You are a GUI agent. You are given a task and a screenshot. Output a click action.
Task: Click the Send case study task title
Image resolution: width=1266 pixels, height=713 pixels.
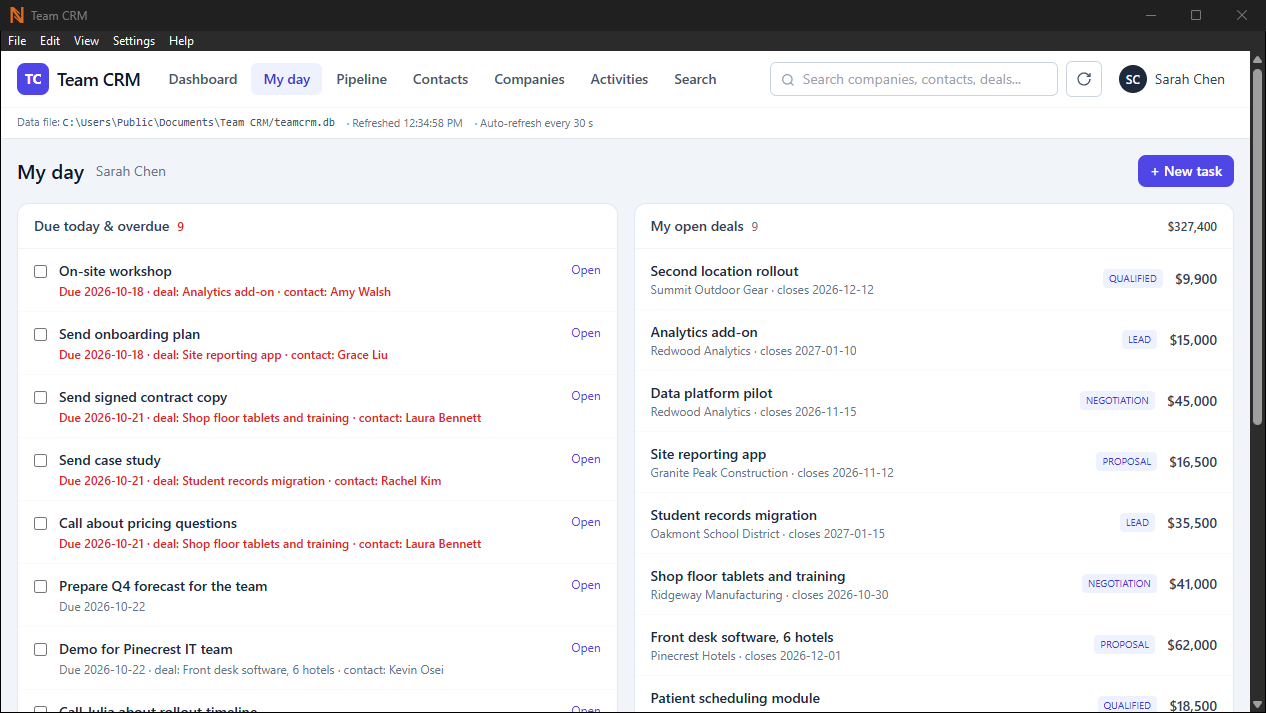110,460
